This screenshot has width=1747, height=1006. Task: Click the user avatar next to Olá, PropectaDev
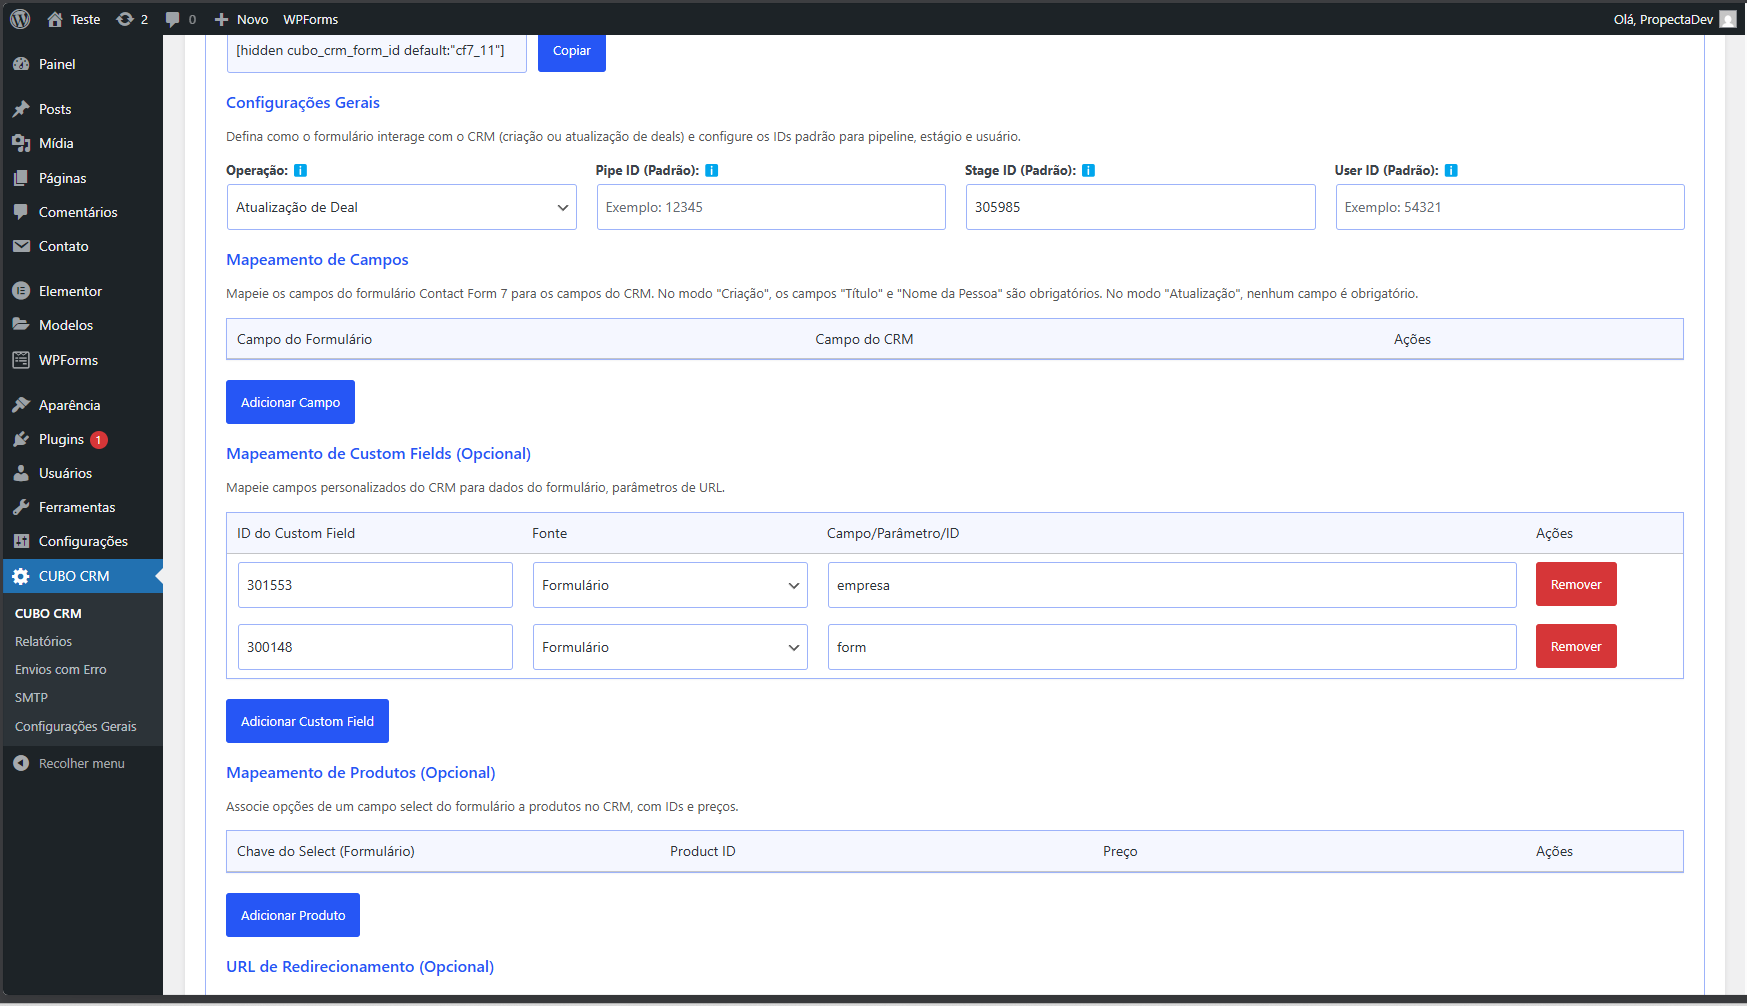point(1727,19)
